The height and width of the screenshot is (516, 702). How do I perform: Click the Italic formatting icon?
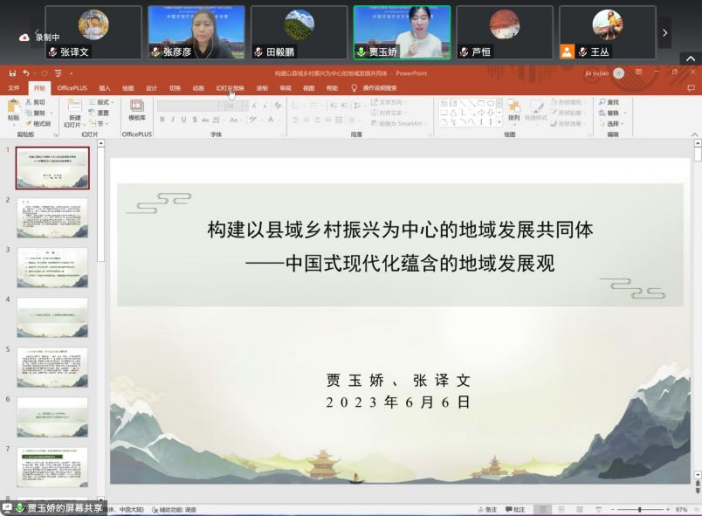173,120
